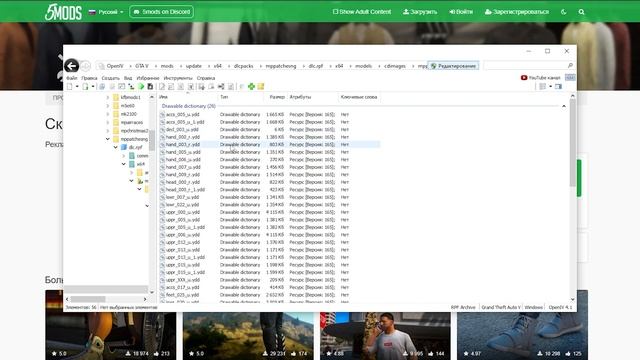Select the file uppr_000_u.ydd
Viewport: 640px width, 360px height.
pos(183,212)
